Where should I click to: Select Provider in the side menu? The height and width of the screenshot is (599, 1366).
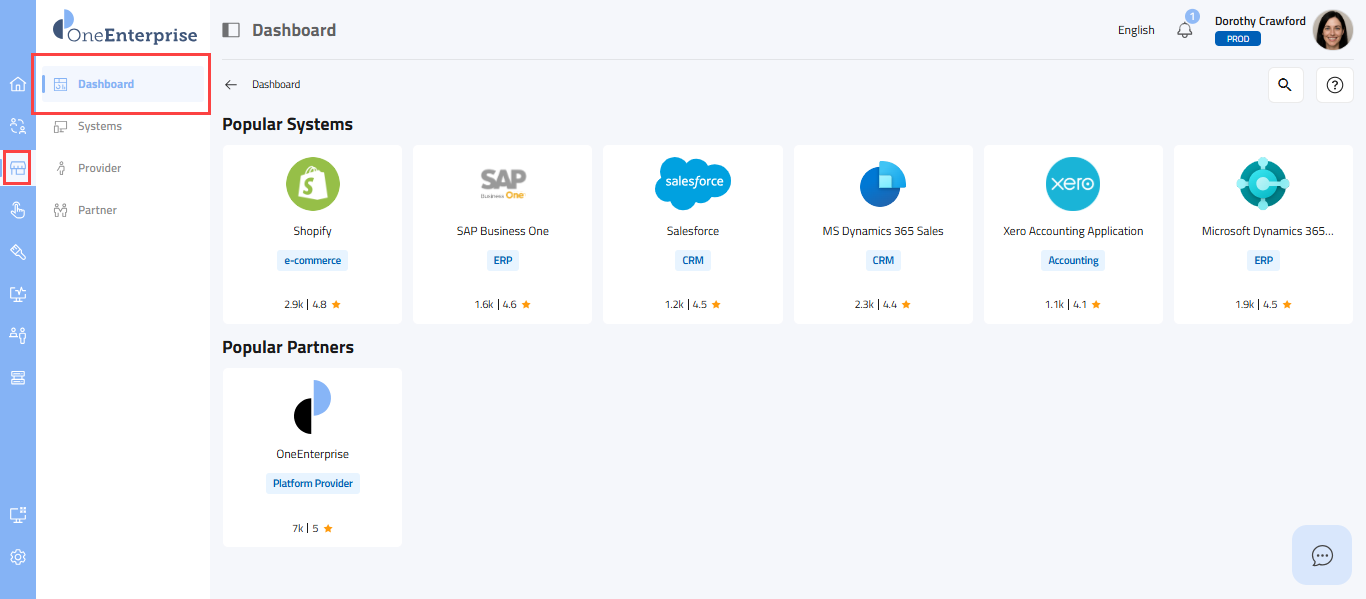100,168
